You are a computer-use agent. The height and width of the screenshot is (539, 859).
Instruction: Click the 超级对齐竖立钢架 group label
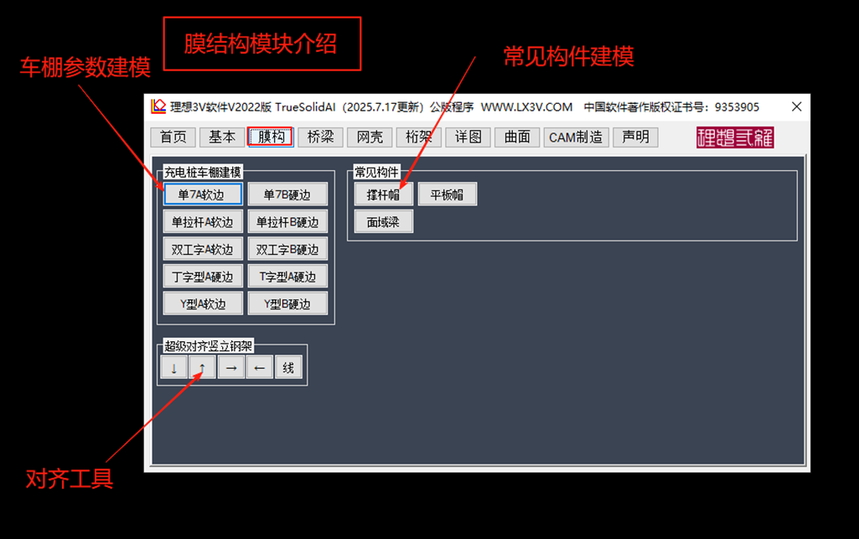tap(208, 346)
